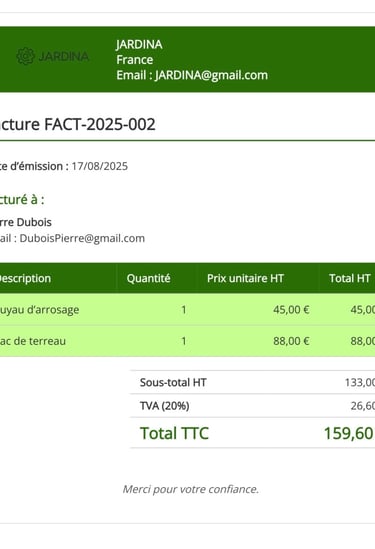
Task: Open the DuboisPierre@gmail.com email address
Action: (x=82, y=238)
